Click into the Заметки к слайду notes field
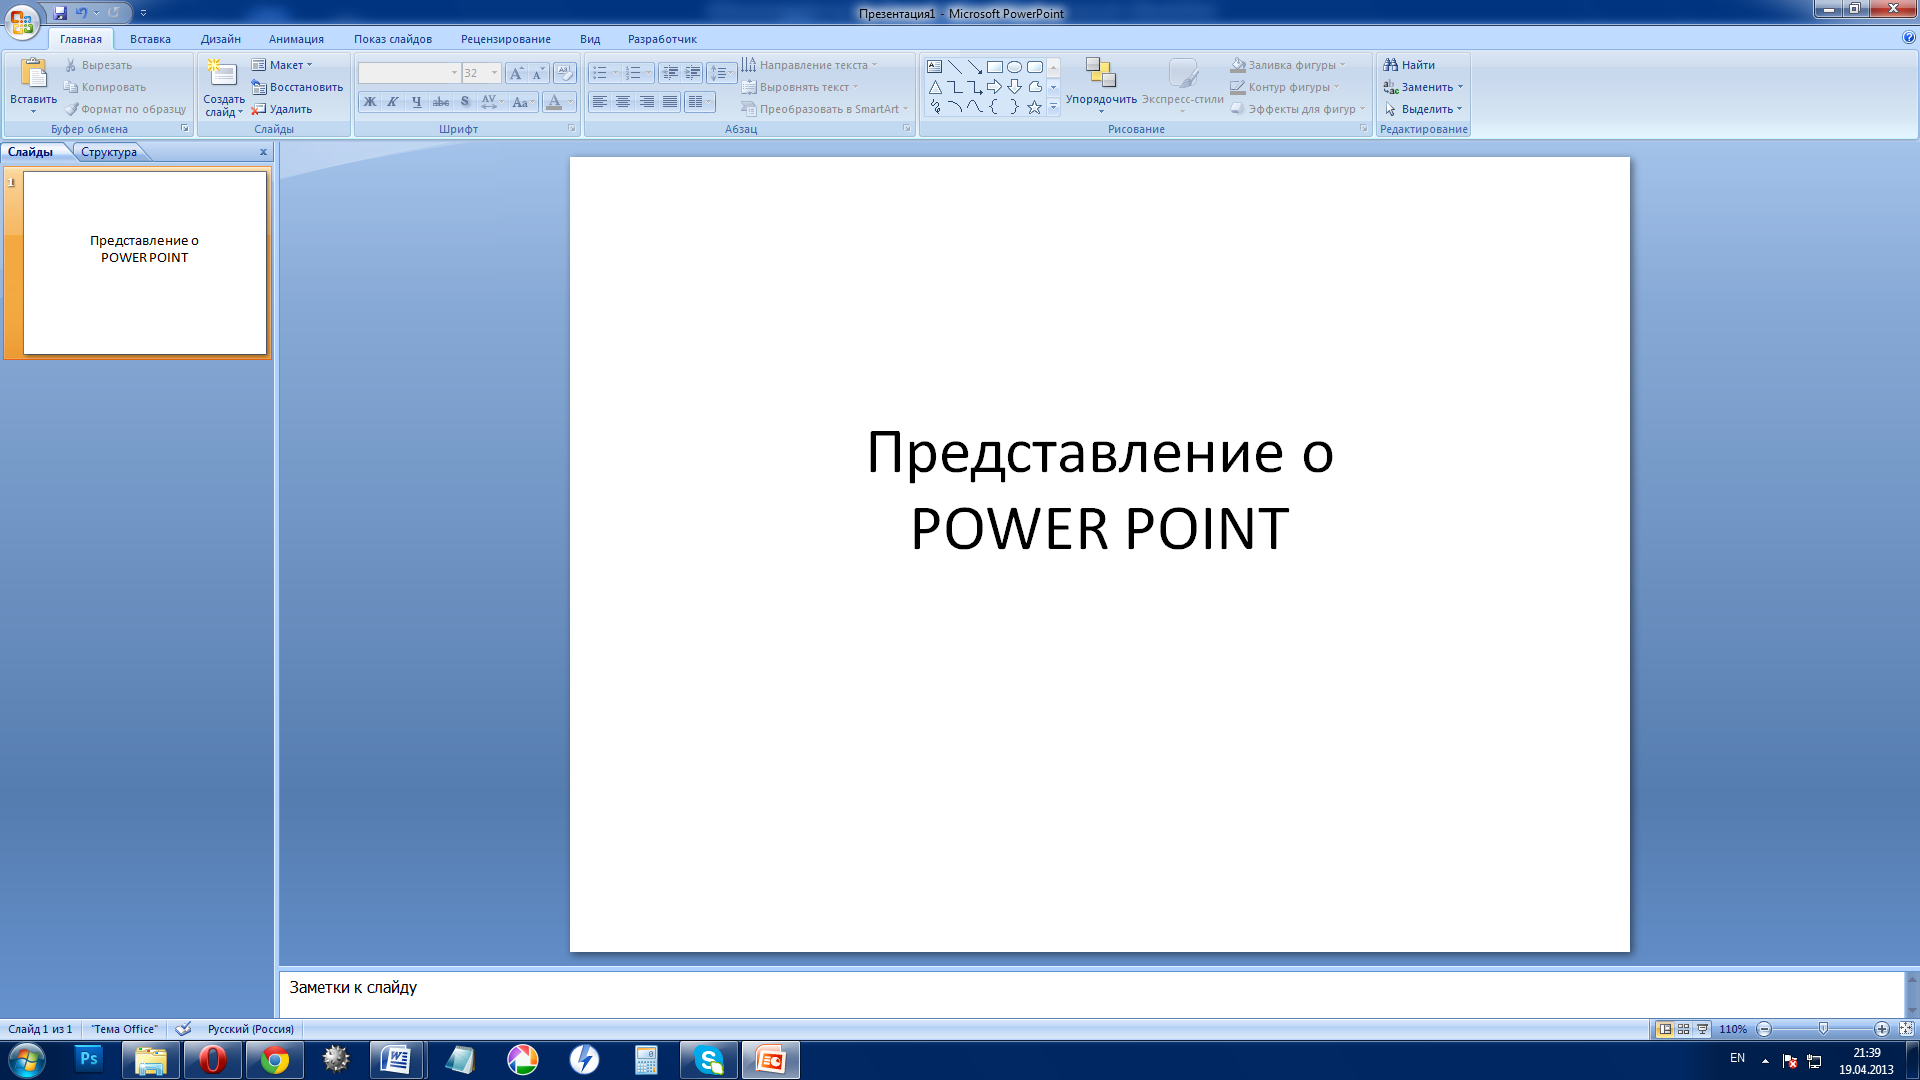1920x1080 pixels. coord(1090,993)
